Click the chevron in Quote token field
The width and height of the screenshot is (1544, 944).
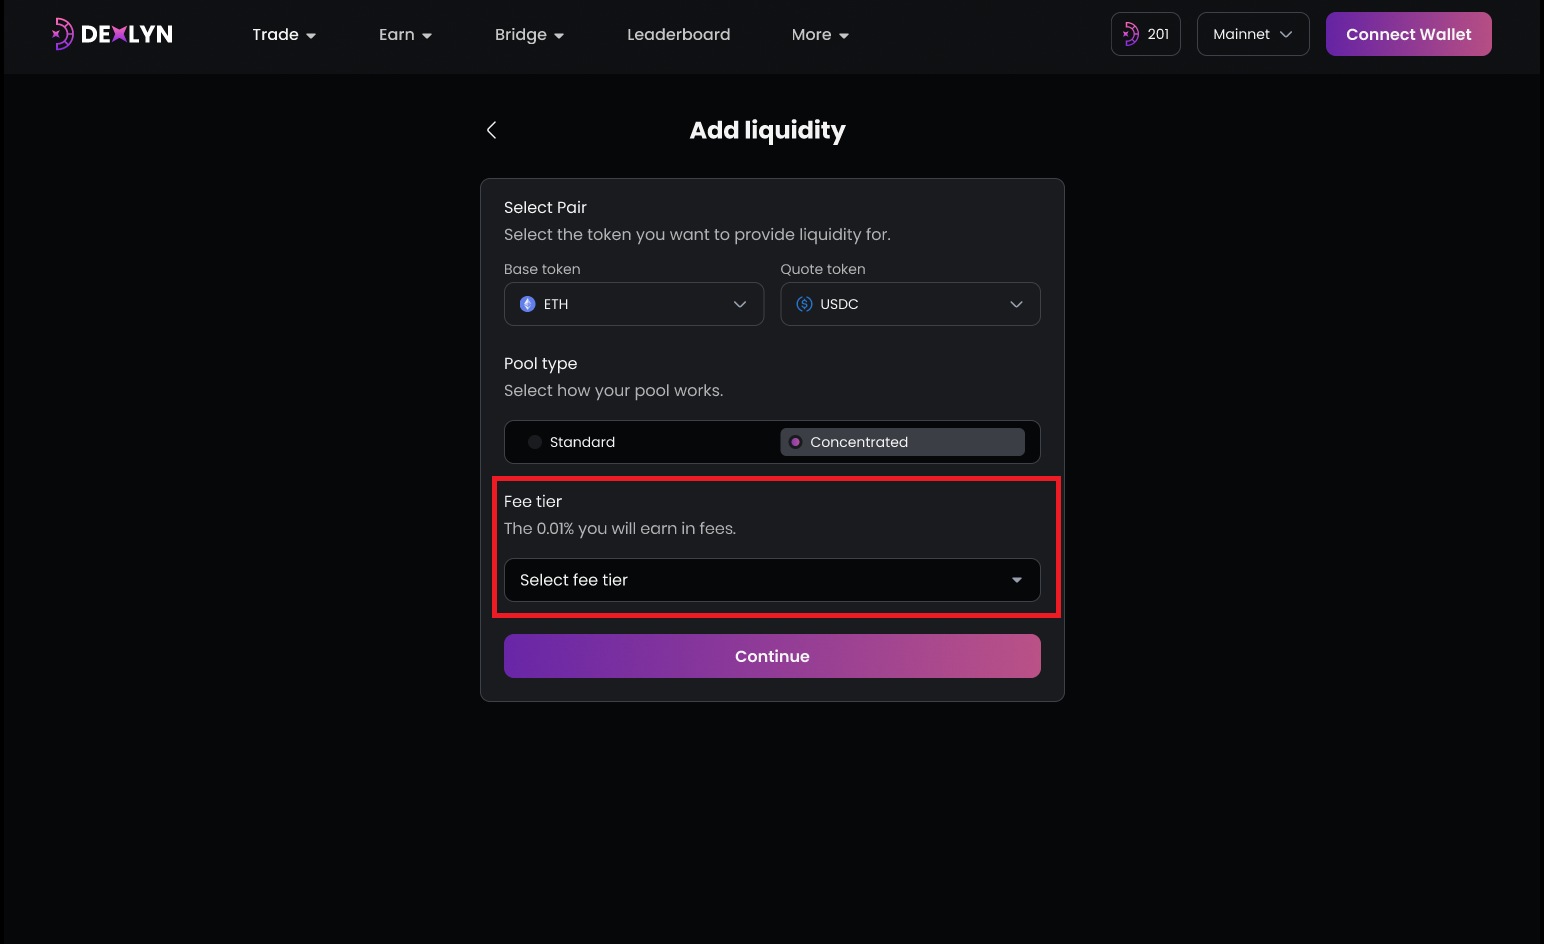[1016, 304]
